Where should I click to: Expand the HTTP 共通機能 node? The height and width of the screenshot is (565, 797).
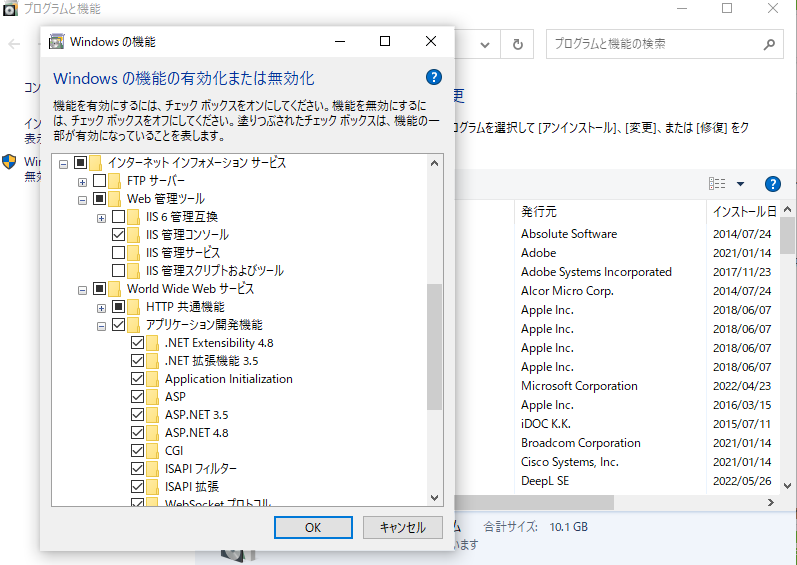point(101,308)
